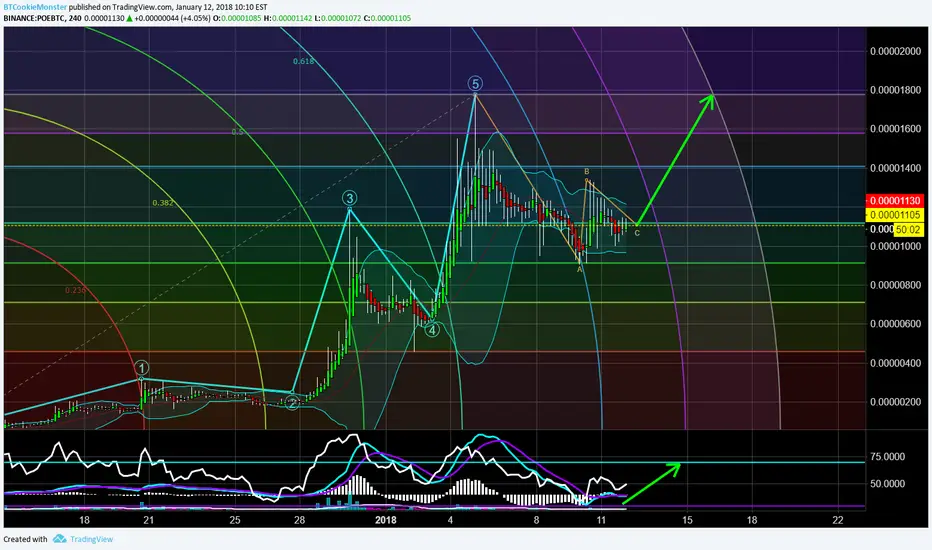Select circled wave 3 label
Screen dimensions: 932x550
coord(349,199)
